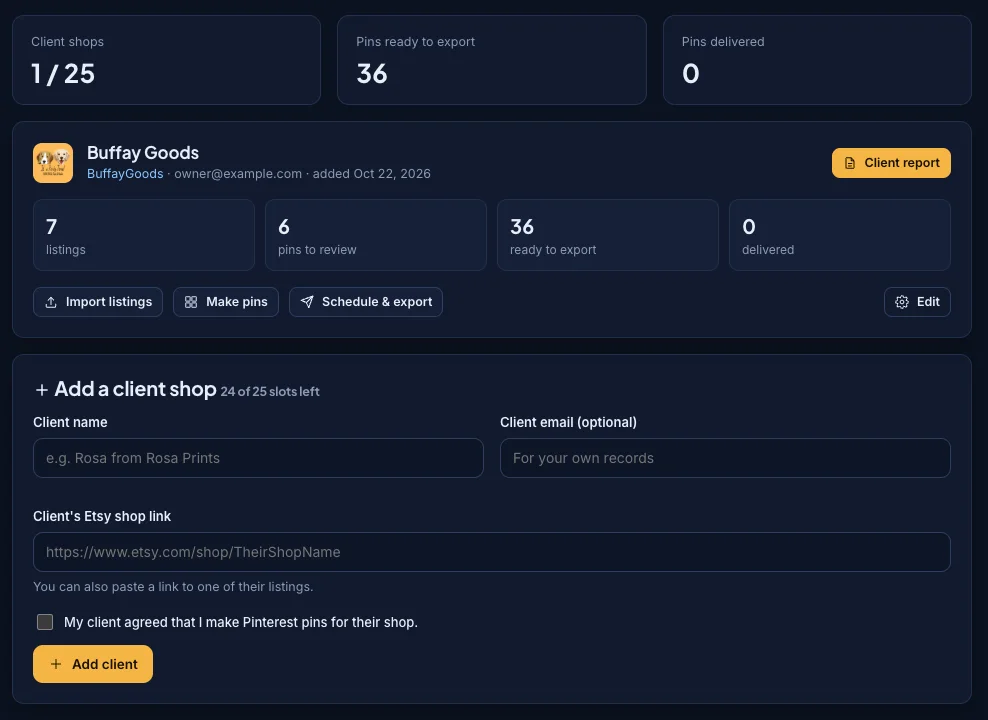Select the 0 delivered stat card
Viewport: 988px width, 720px height.
coord(840,235)
